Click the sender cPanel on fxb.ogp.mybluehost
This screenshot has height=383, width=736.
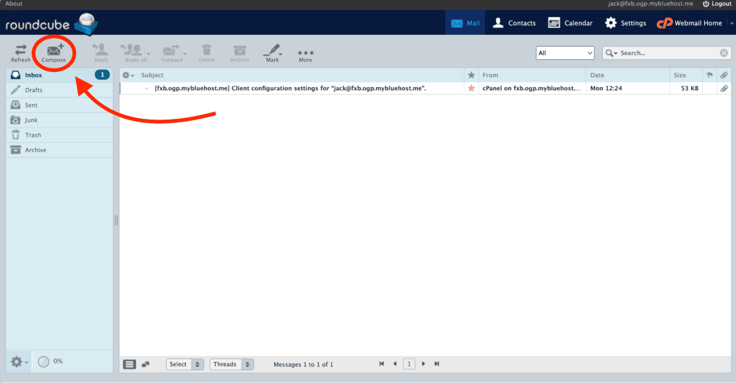531,88
